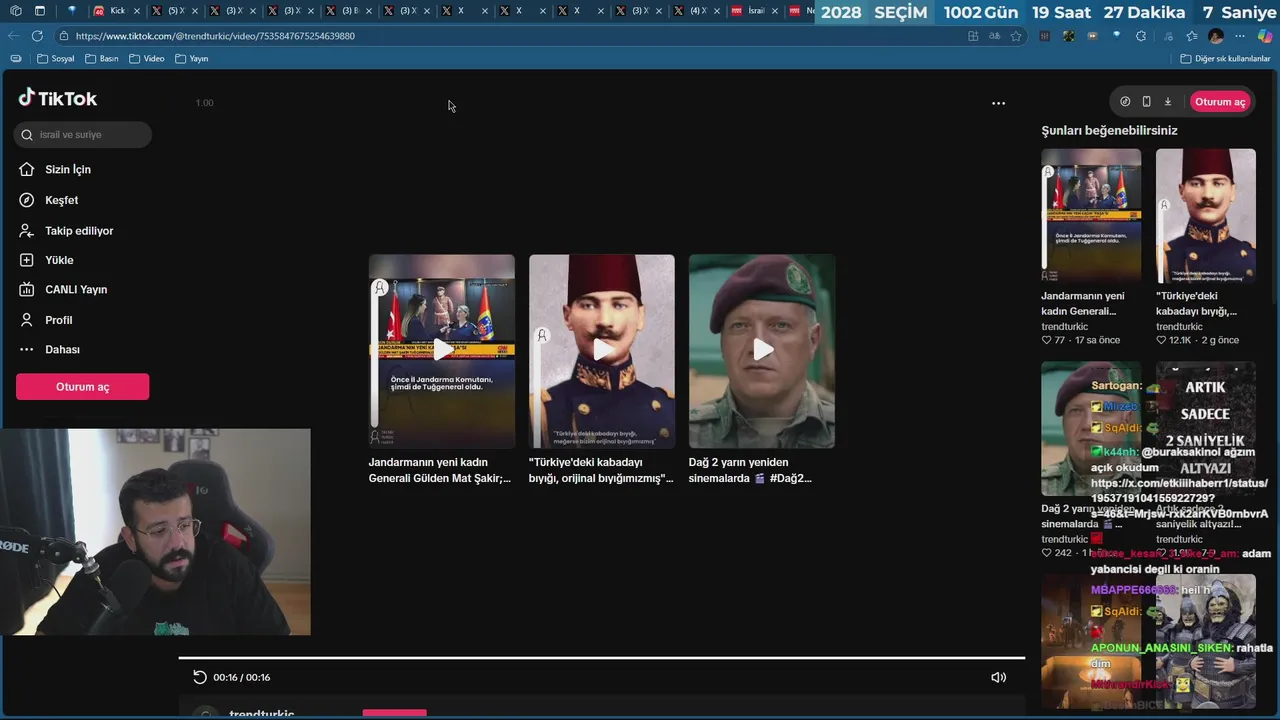Toggle the video volume speaker icon

coord(998,677)
